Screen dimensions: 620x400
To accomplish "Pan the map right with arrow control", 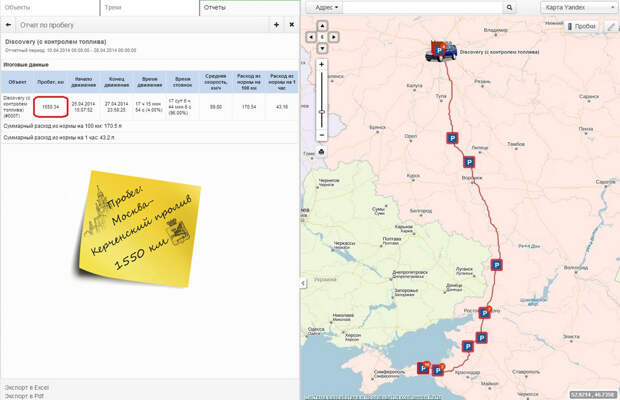I will point(334,37).
